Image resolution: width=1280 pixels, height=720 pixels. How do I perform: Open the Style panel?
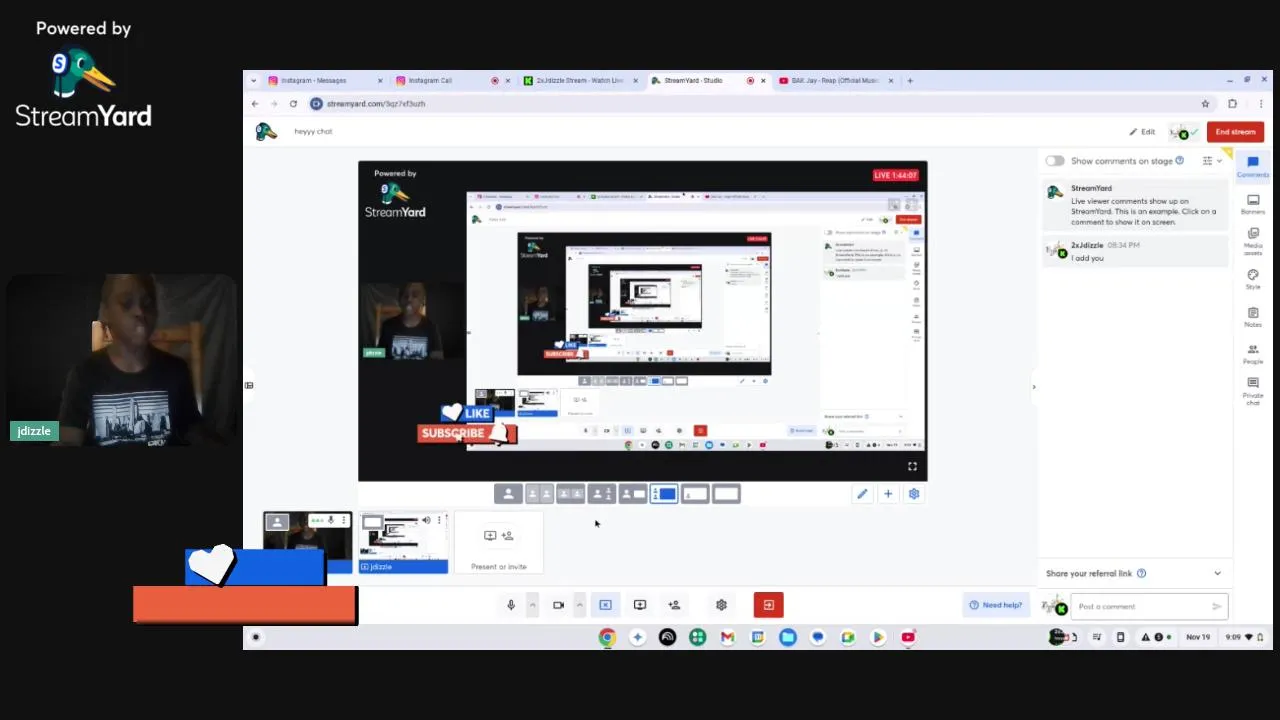(1253, 279)
